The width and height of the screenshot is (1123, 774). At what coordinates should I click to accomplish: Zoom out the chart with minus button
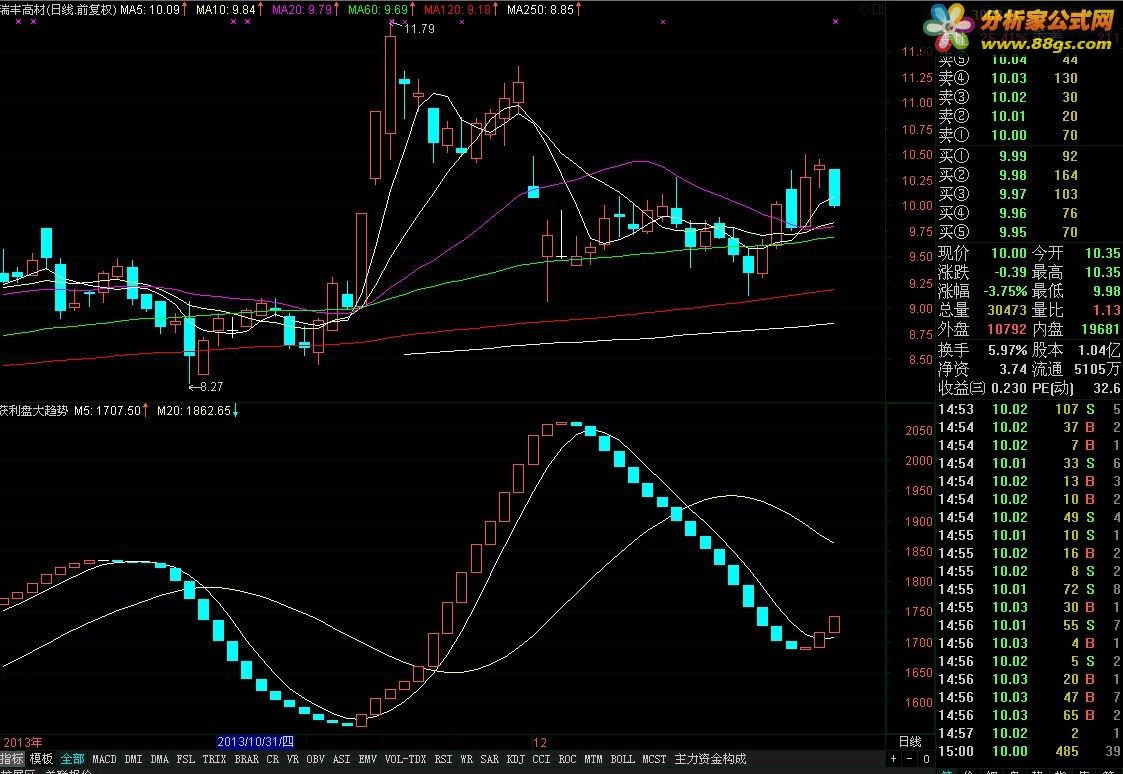910,759
